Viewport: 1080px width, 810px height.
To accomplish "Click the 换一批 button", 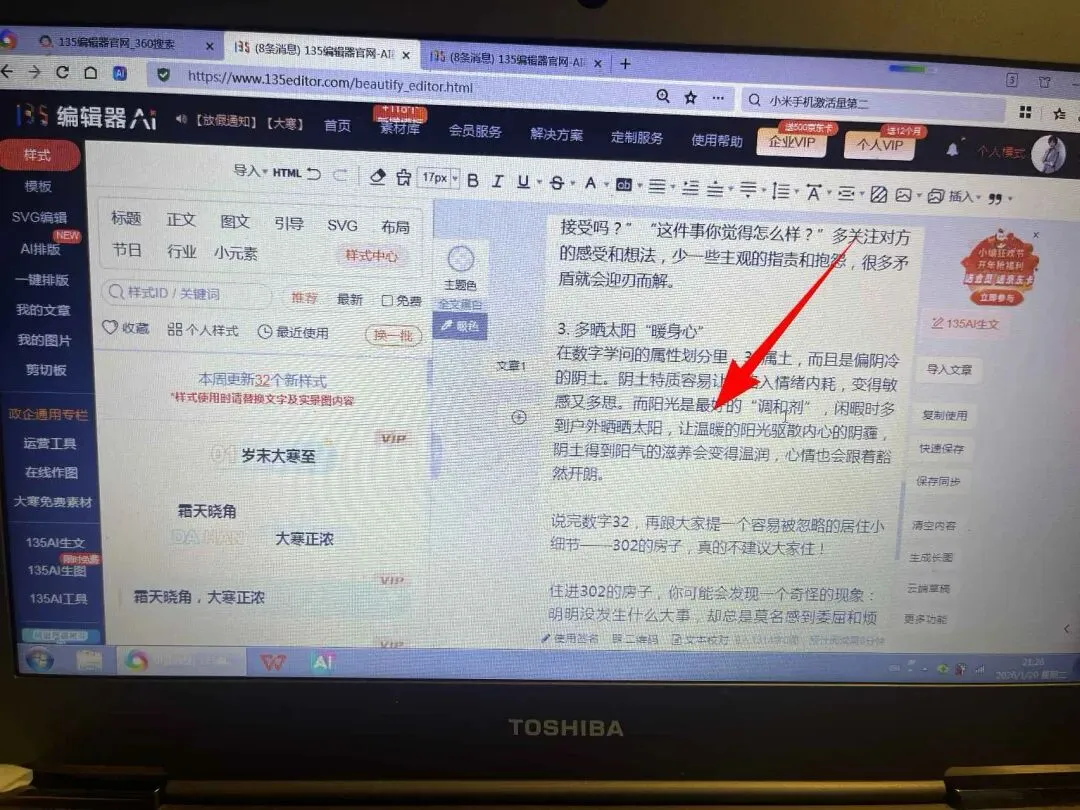I will point(393,335).
